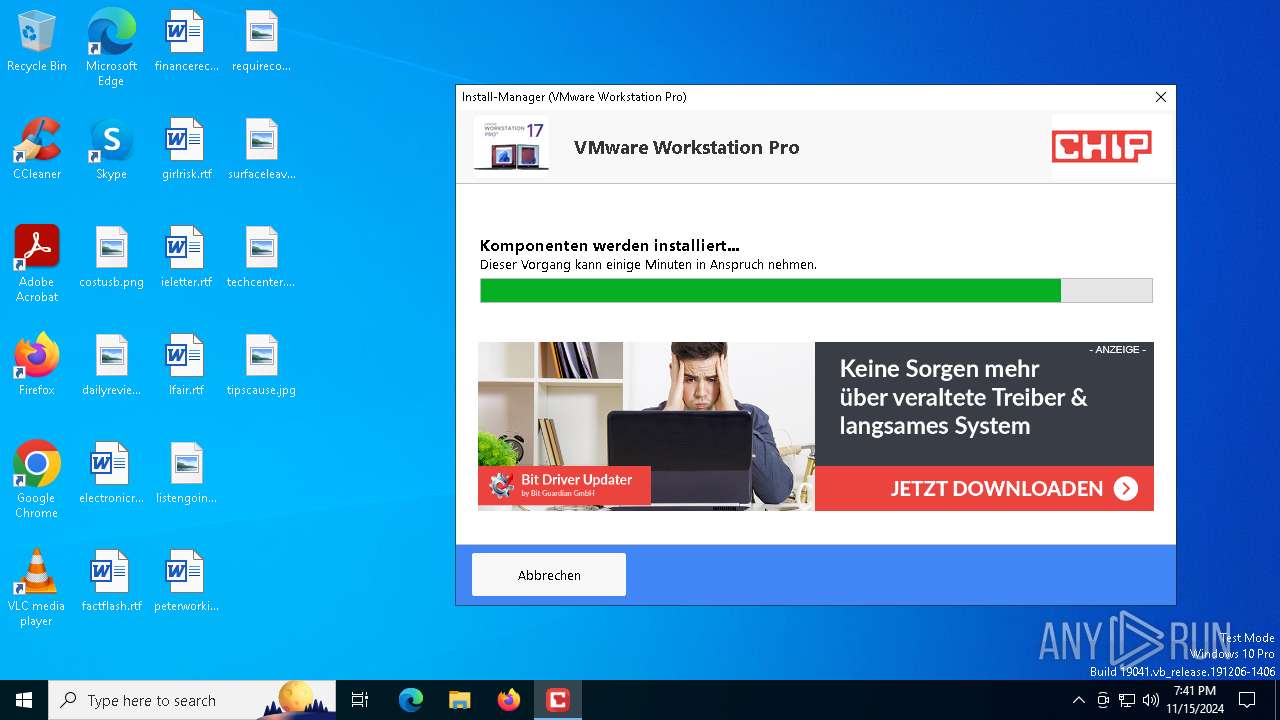The height and width of the screenshot is (720, 1280).
Task: Select the requireco image file icon
Action: (x=261, y=42)
